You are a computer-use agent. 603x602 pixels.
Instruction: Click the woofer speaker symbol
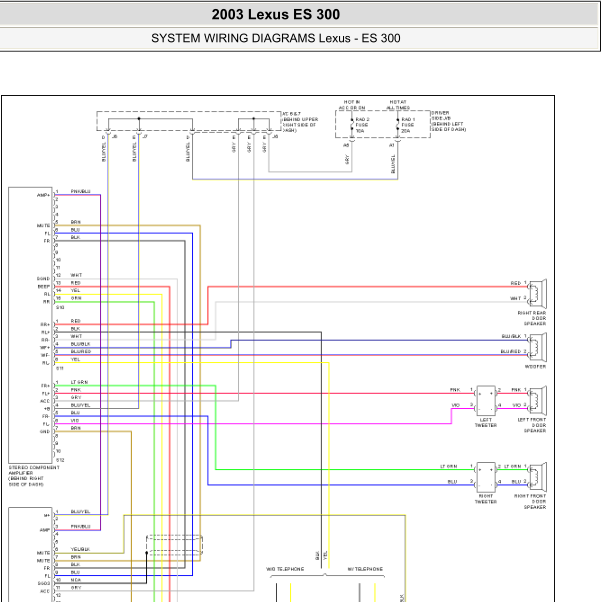[x=537, y=347]
